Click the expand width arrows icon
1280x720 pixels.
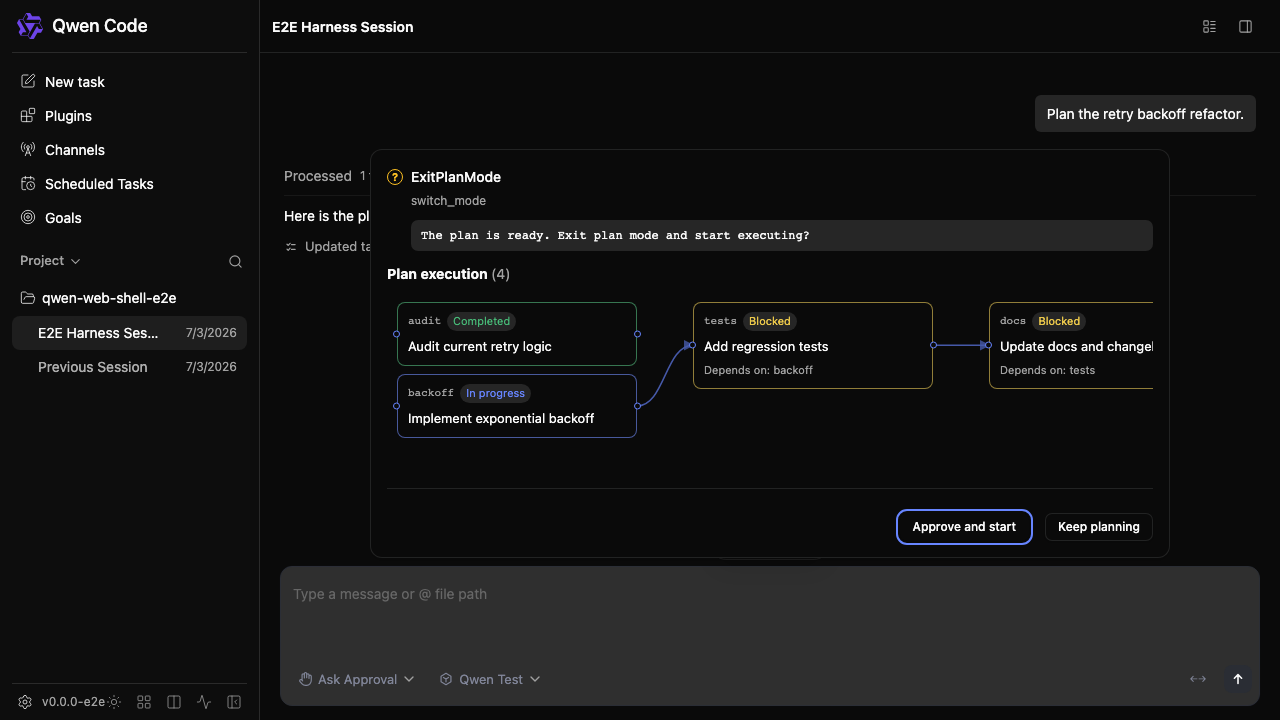pyautogui.click(x=1198, y=679)
